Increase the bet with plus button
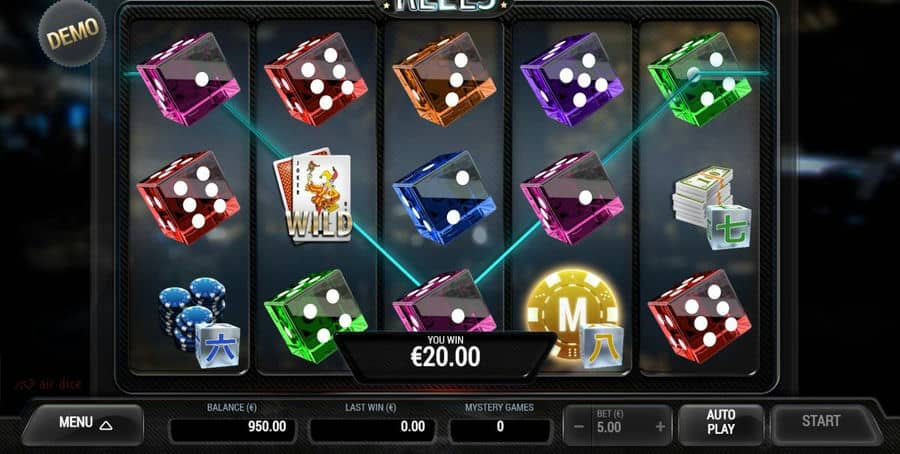The image size is (900, 454). click(x=660, y=427)
